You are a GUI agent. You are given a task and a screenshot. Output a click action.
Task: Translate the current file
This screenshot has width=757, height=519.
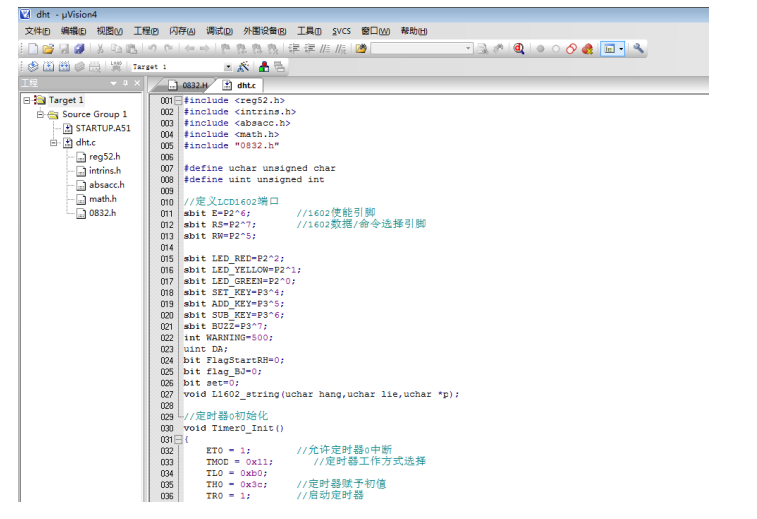coord(33,67)
